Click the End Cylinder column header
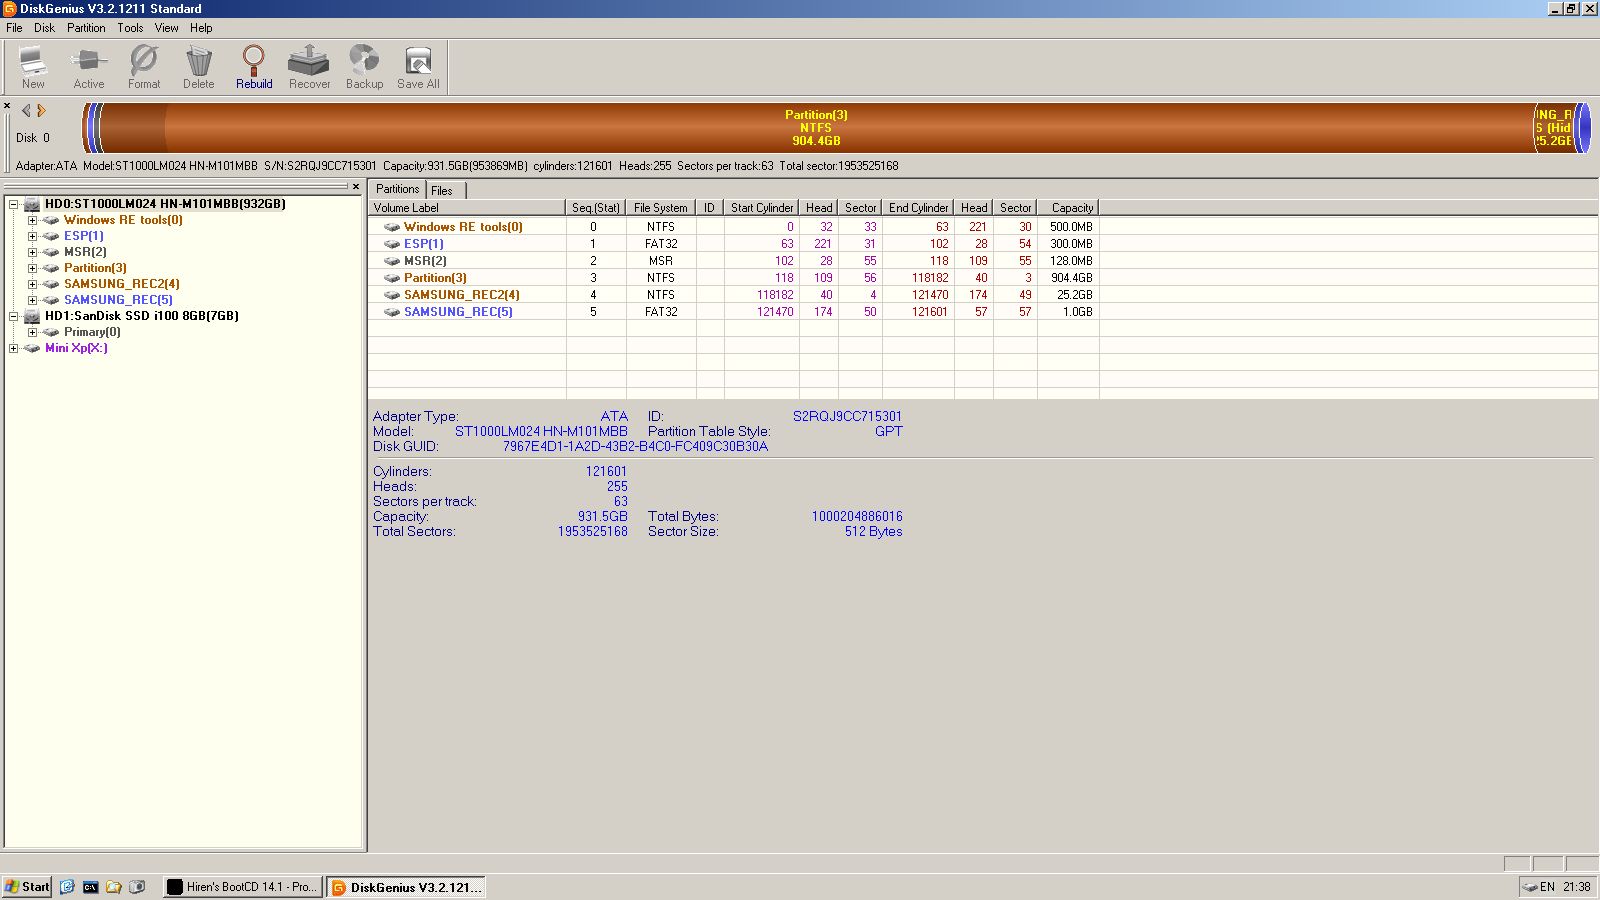 point(918,208)
